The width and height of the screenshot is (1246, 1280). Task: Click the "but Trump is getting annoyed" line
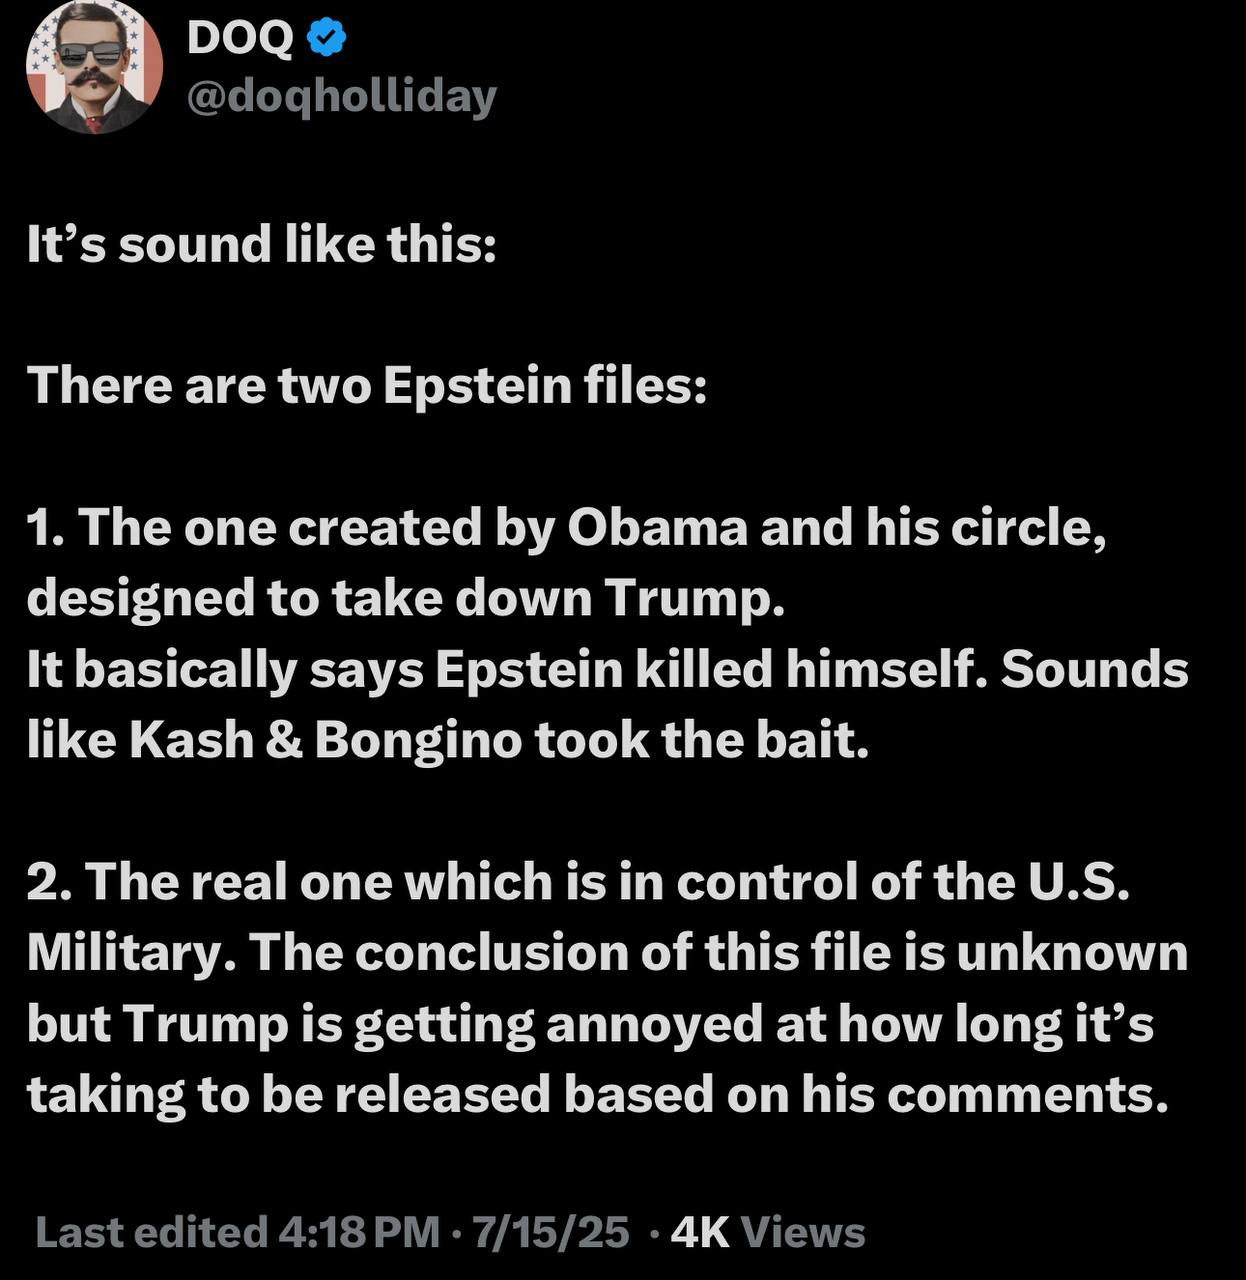[591, 1024]
